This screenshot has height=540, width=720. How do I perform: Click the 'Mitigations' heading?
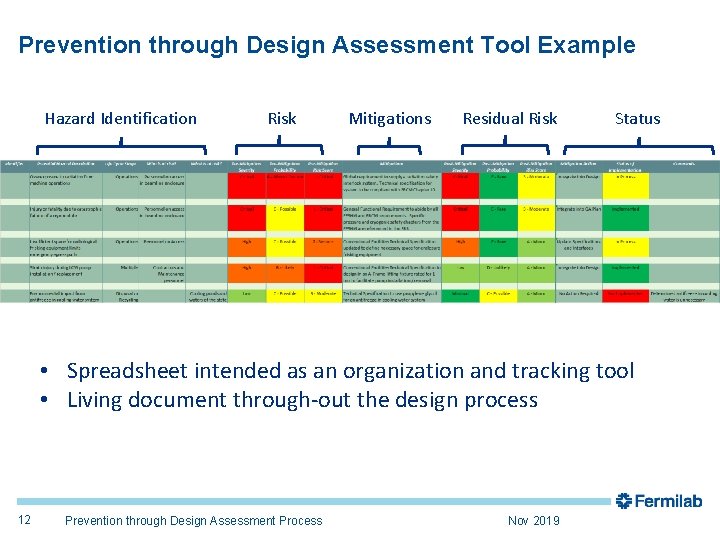390,118
